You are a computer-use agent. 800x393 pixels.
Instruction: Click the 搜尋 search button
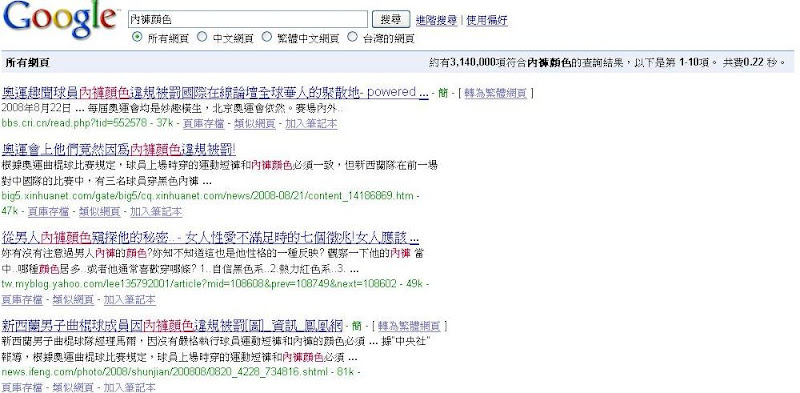(391, 19)
